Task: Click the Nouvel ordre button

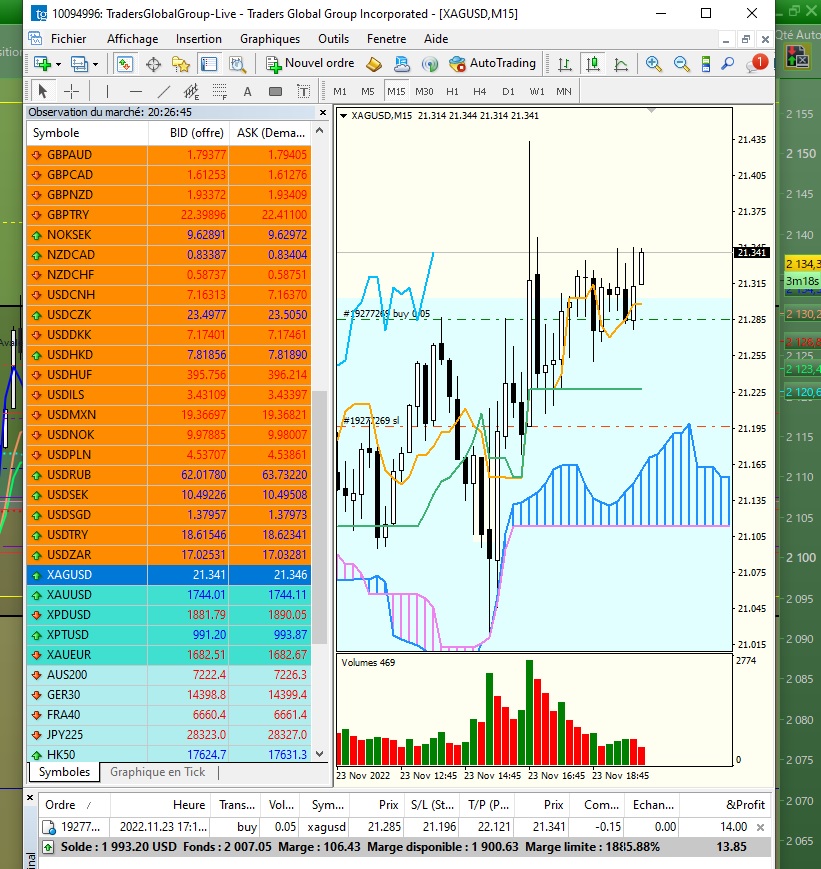Action: click(310, 64)
